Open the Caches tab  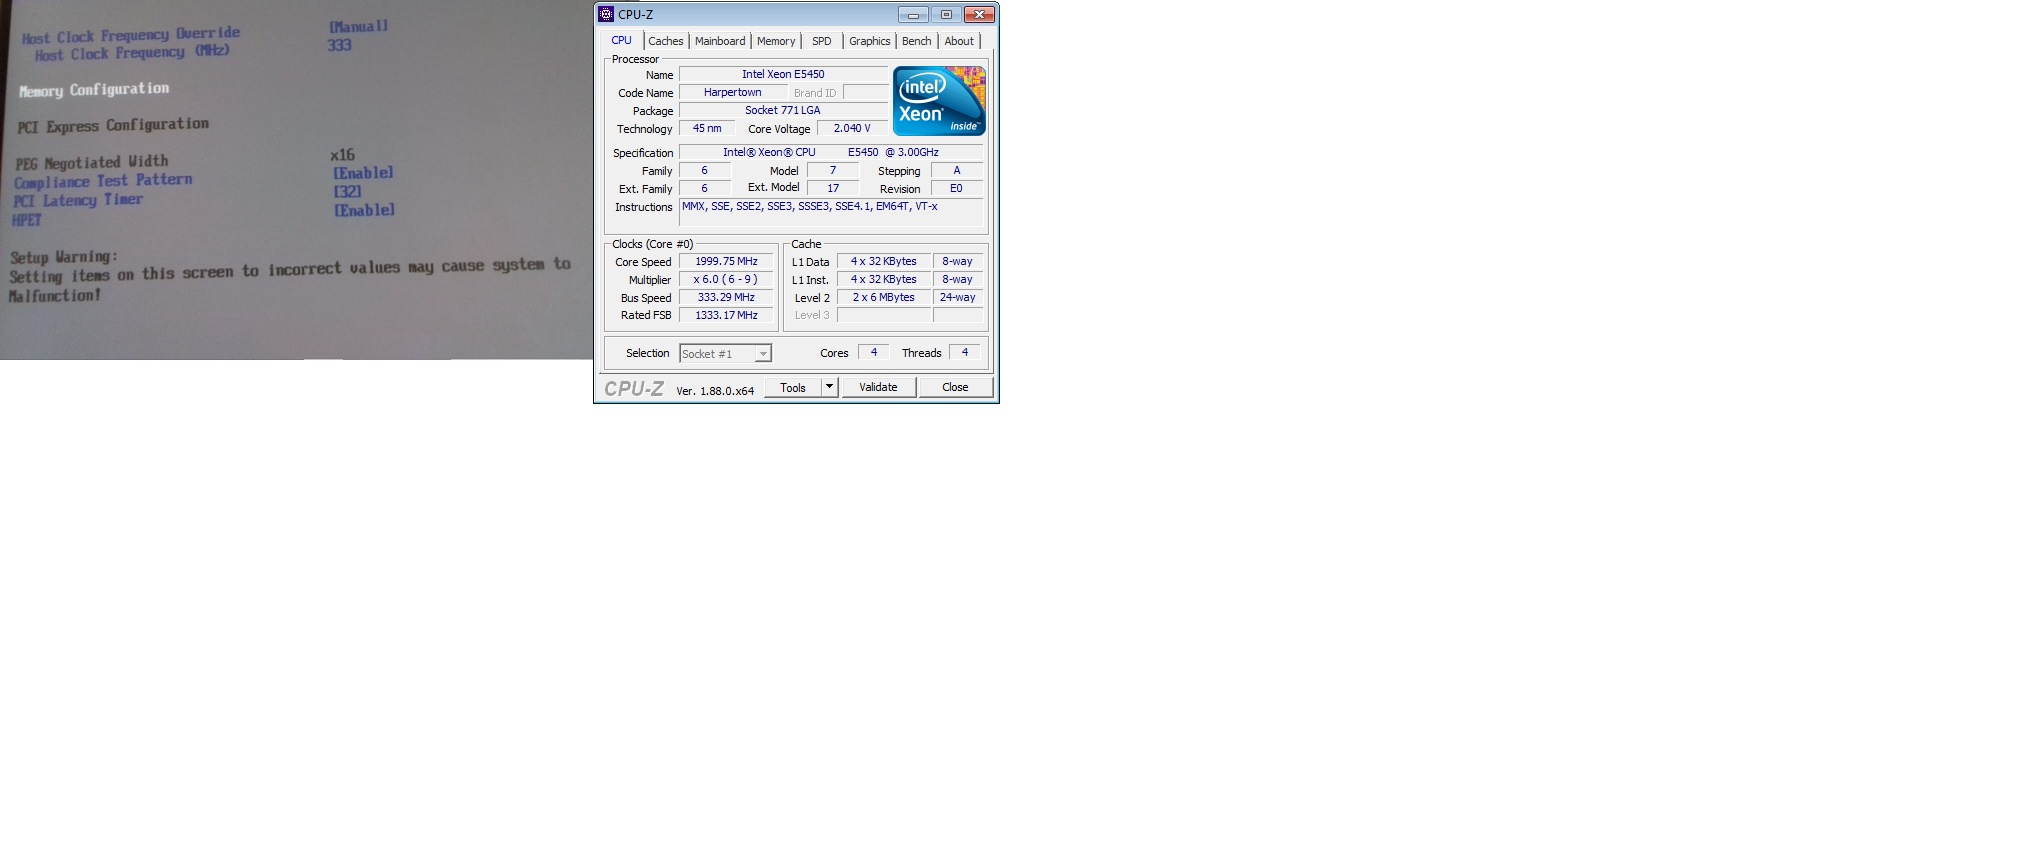[x=666, y=41]
